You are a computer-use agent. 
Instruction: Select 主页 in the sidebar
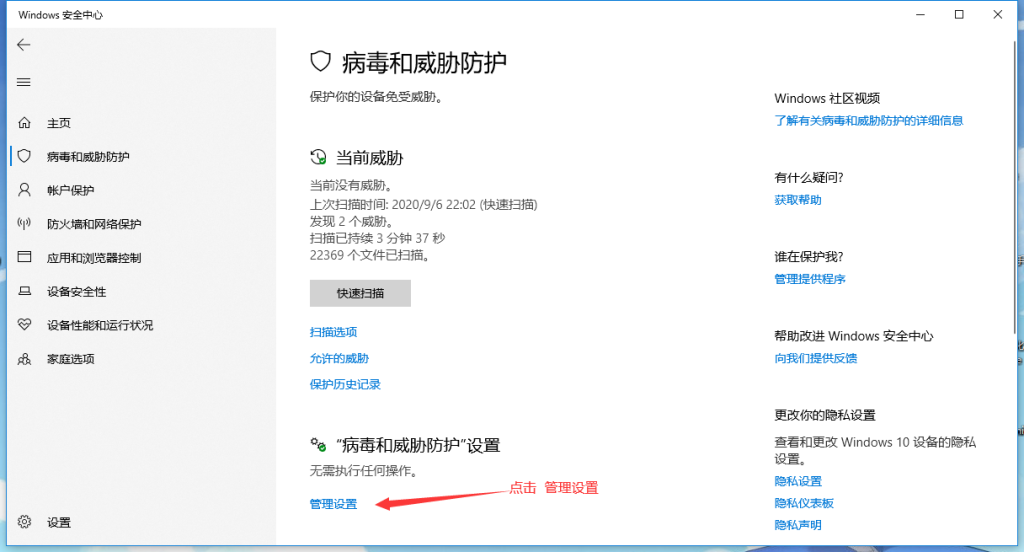tap(59, 123)
